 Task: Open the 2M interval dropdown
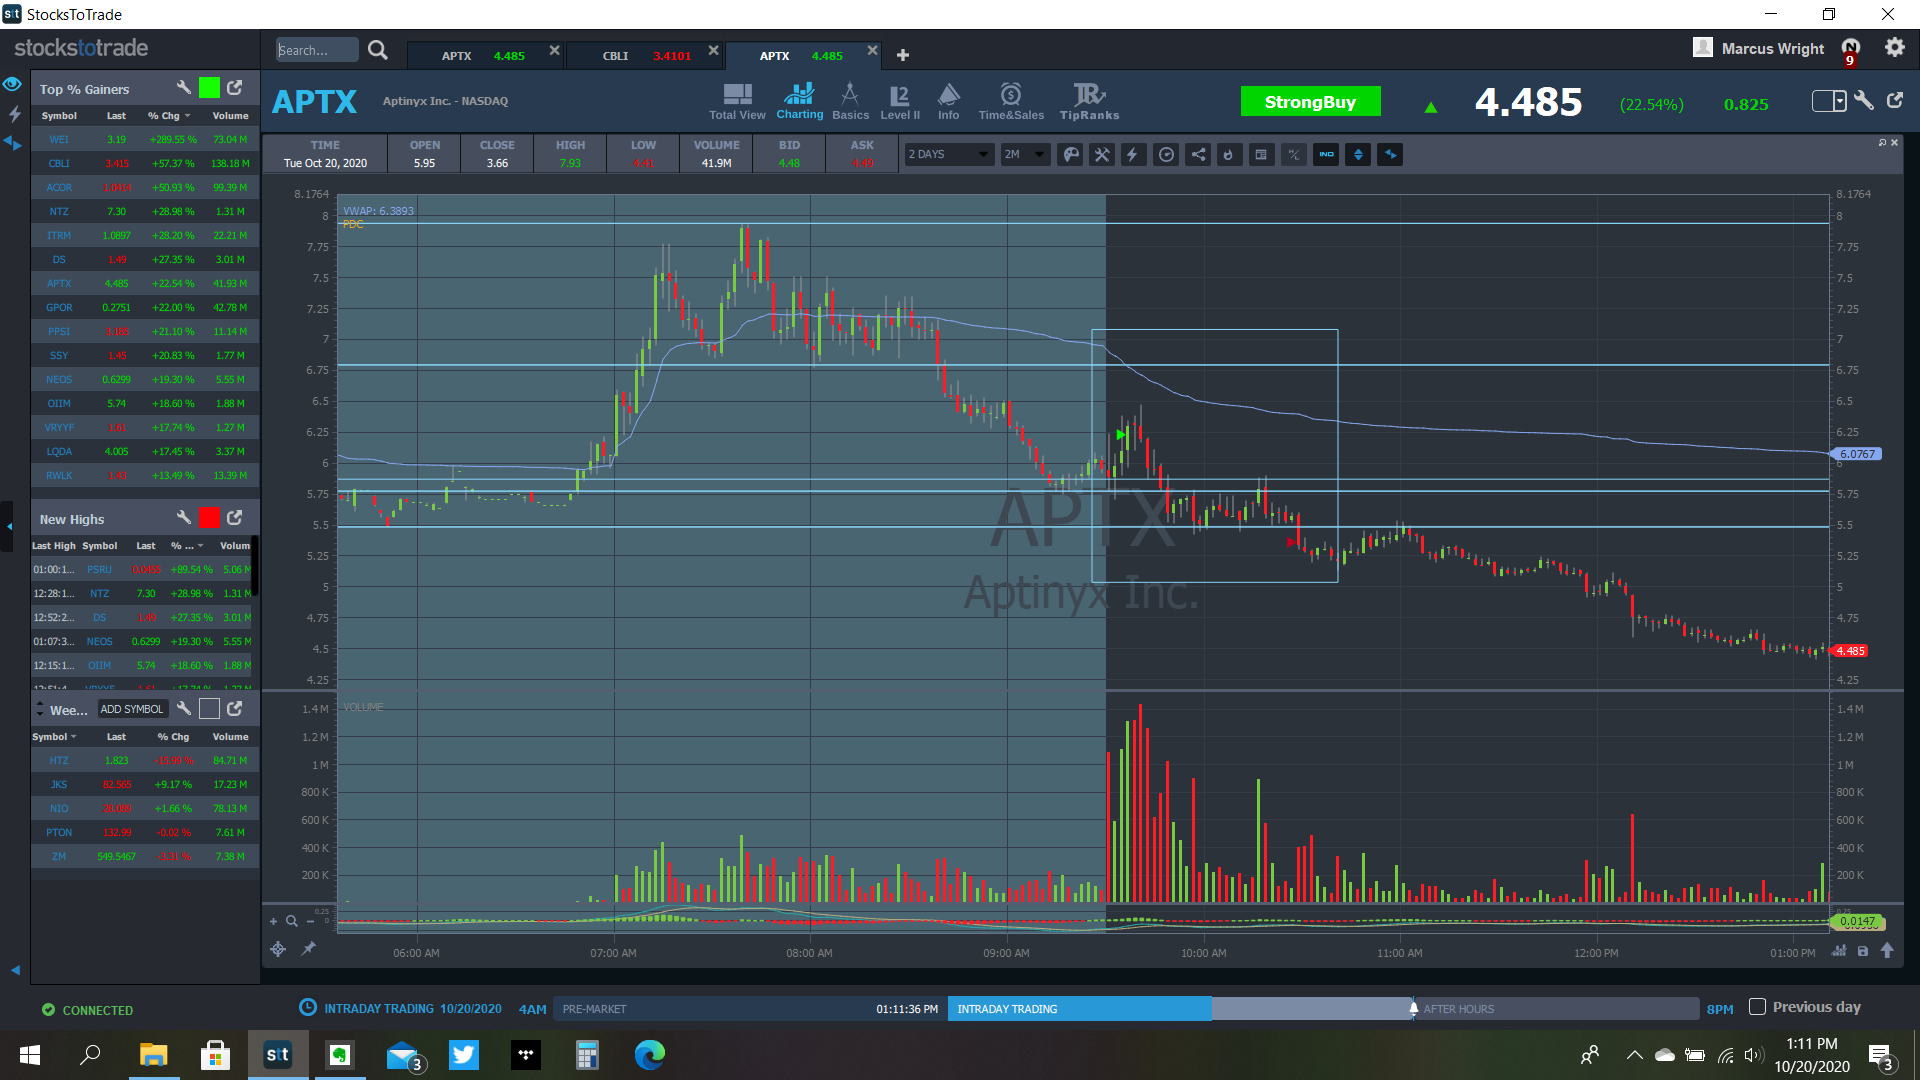pos(1025,154)
